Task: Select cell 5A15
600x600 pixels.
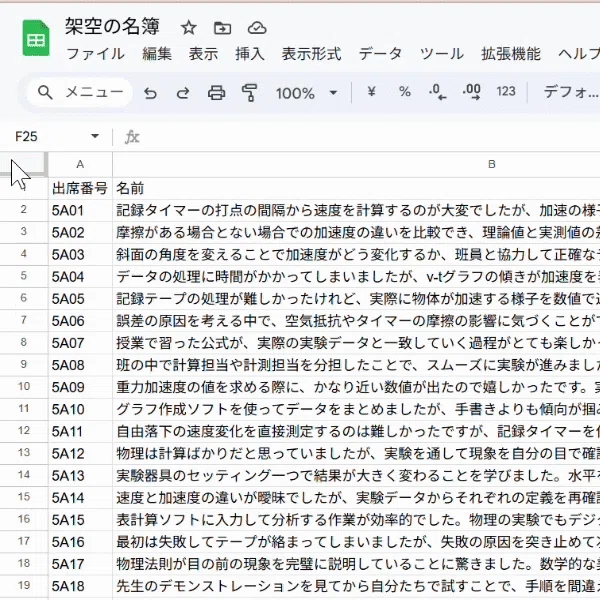Action: (x=80, y=520)
